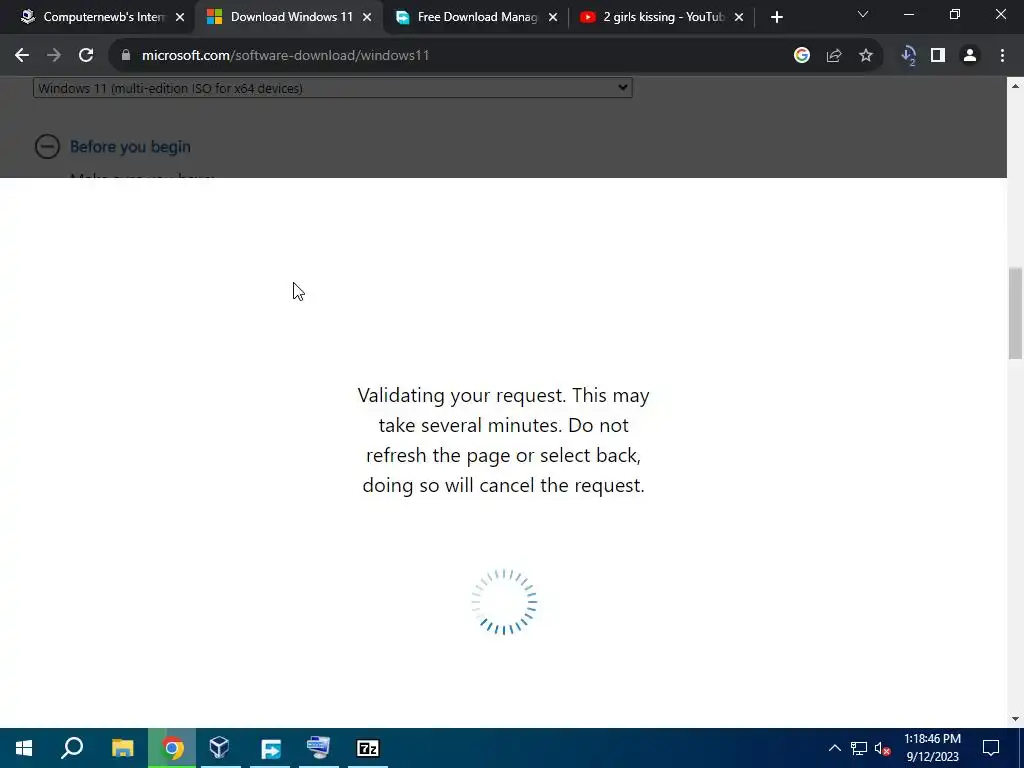Open 7-Zip from the taskbar
1024x768 pixels.
pos(368,748)
